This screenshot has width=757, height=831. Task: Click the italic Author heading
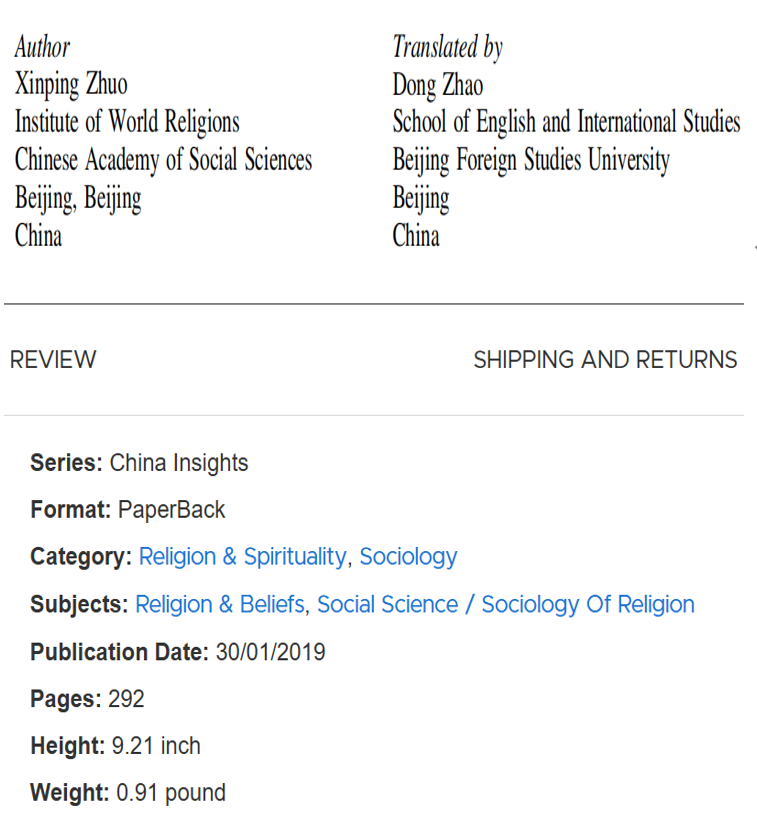tap(43, 47)
